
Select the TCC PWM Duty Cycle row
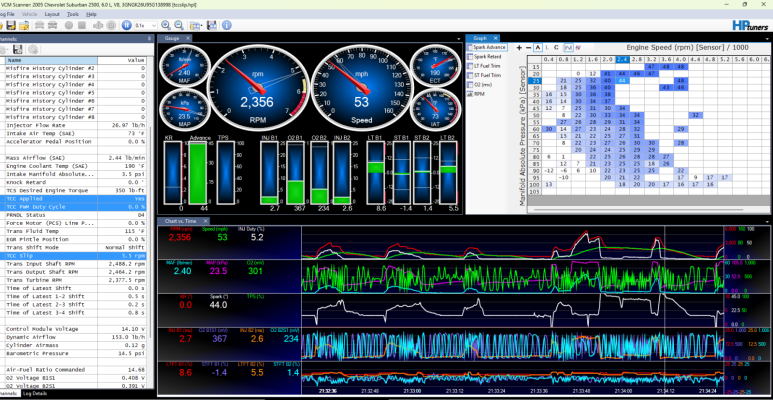click(77, 207)
